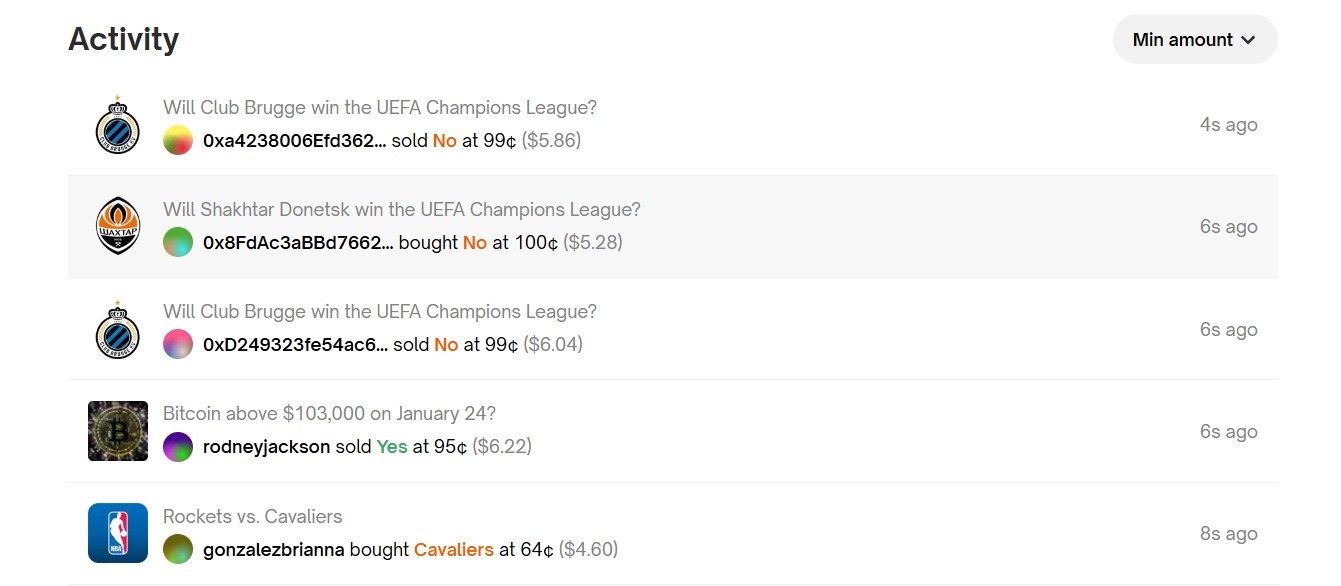Image resolution: width=1341 pixels, height=586 pixels.
Task: Open first 'Will Club Brugge win' market link
Action: pyautogui.click(x=380, y=108)
